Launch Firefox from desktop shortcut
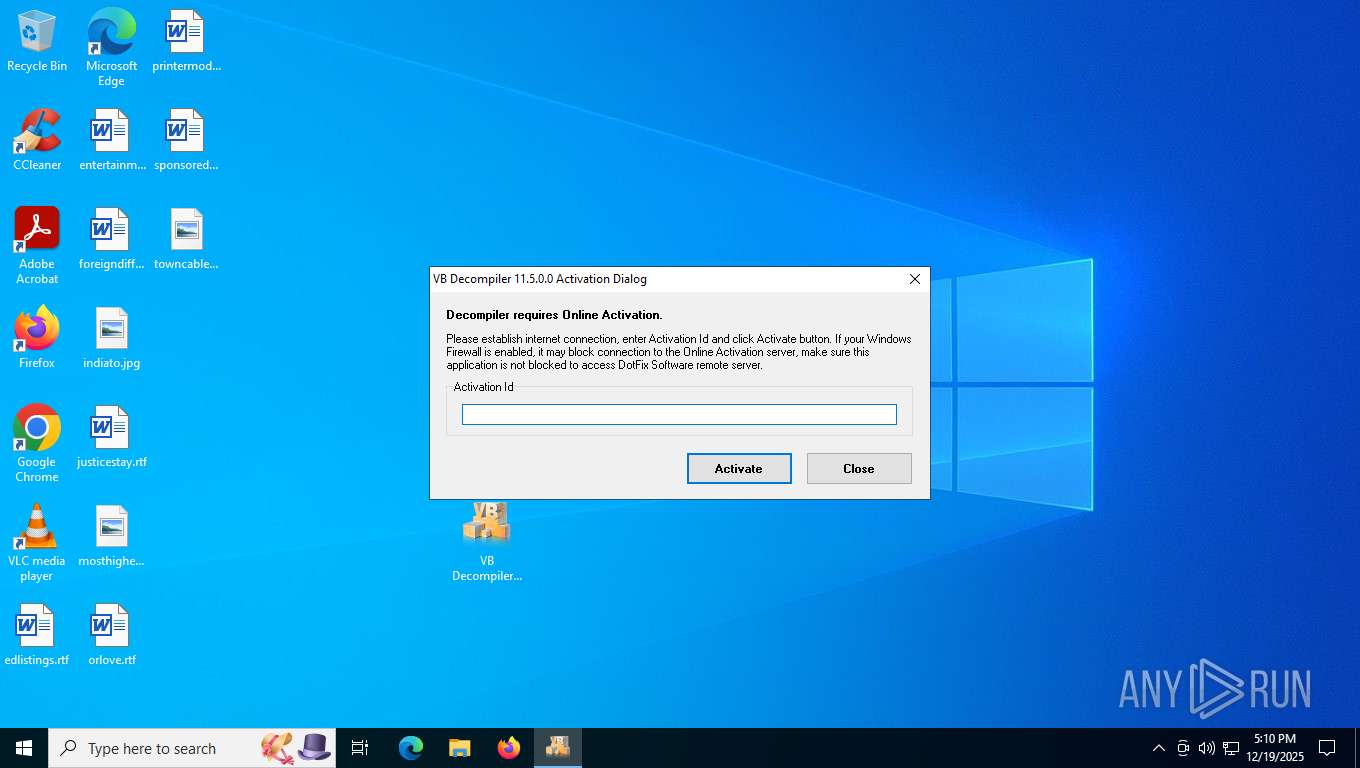1360x768 pixels. (37, 338)
